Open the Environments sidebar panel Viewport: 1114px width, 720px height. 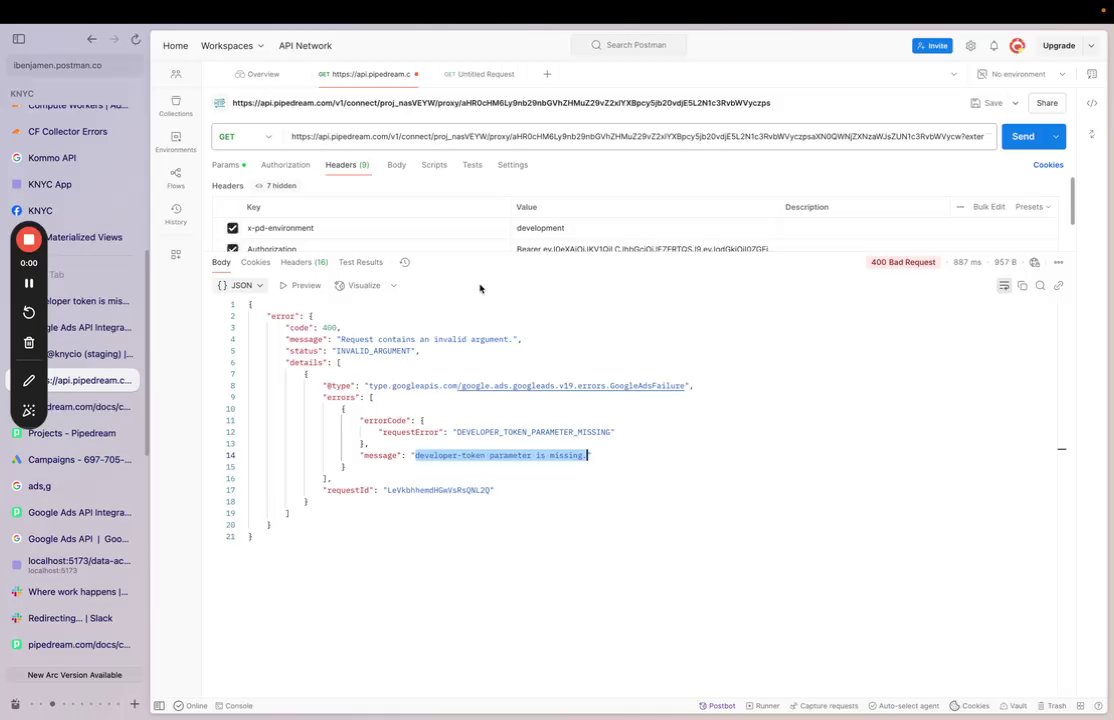175,141
